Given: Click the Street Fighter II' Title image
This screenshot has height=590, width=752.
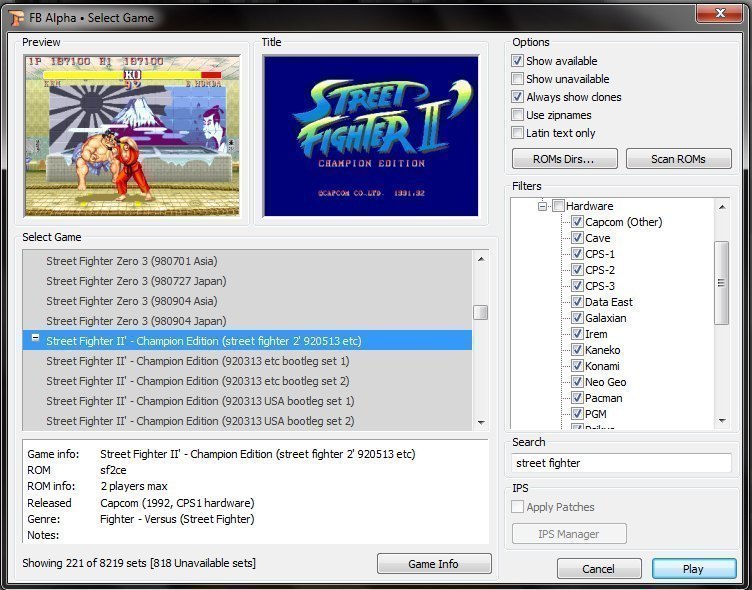Looking at the screenshot, I should (371, 136).
